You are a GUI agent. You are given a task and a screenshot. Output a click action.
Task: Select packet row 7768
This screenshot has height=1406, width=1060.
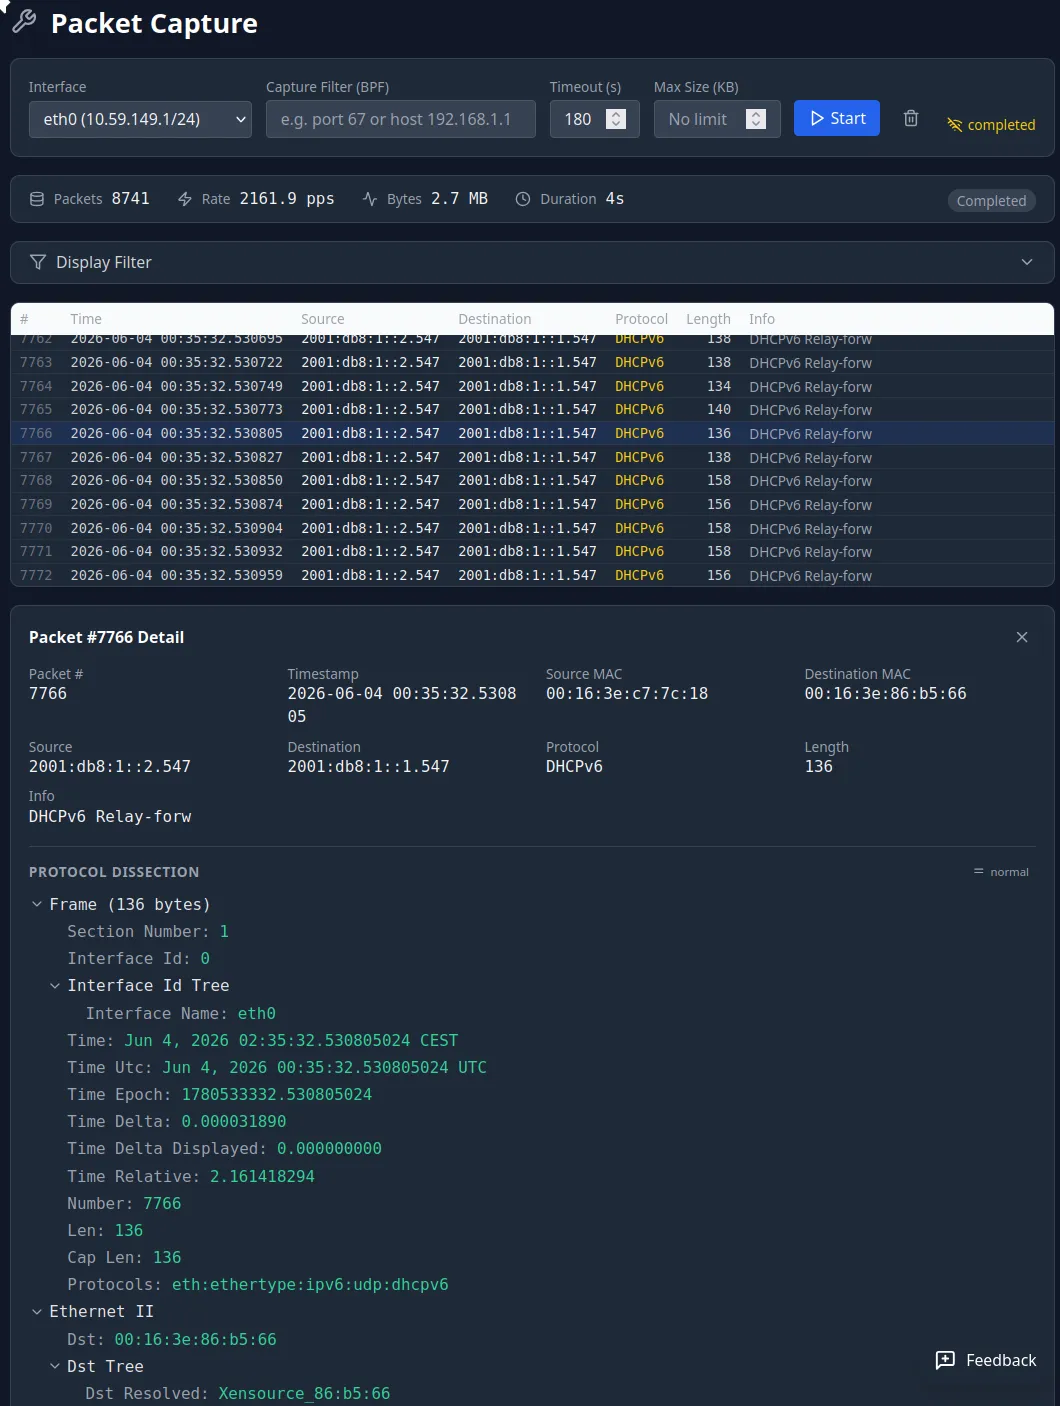[532, 480]
